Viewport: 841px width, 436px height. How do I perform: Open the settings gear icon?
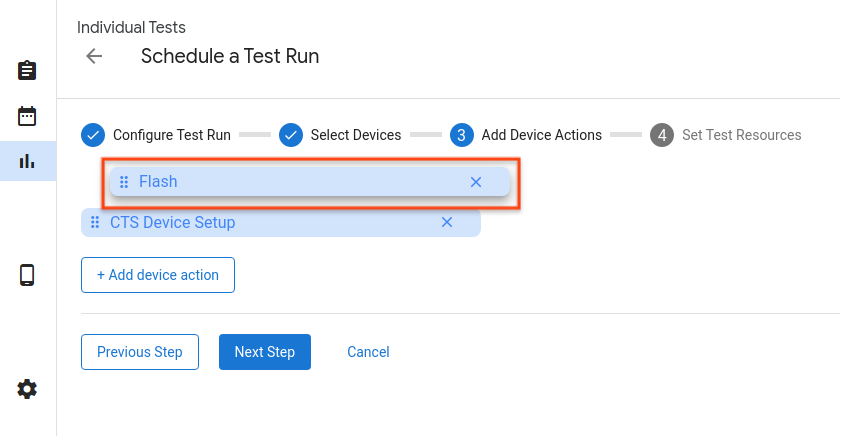tap(28, 389)
